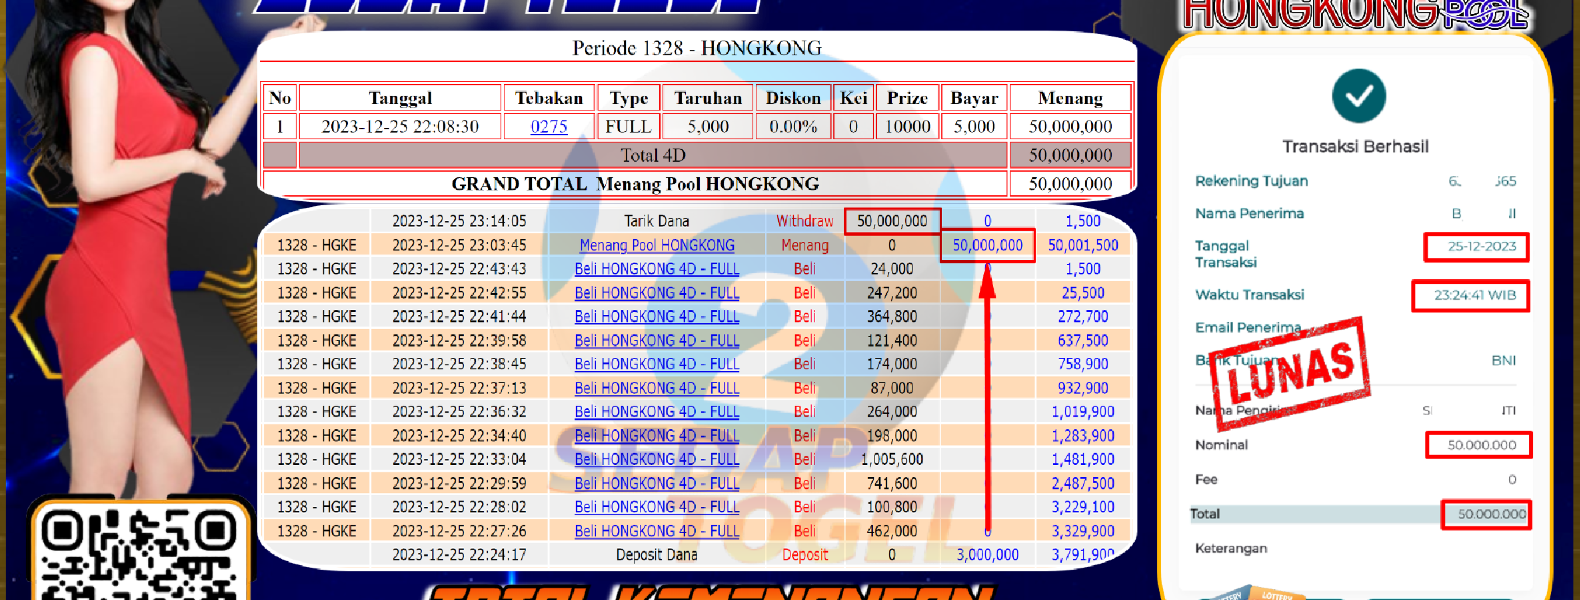Image resolution: width=1580 pixels, height=600 pixels.
Task: Click the Tarik Dana entry
Action: tap(657, 221)
